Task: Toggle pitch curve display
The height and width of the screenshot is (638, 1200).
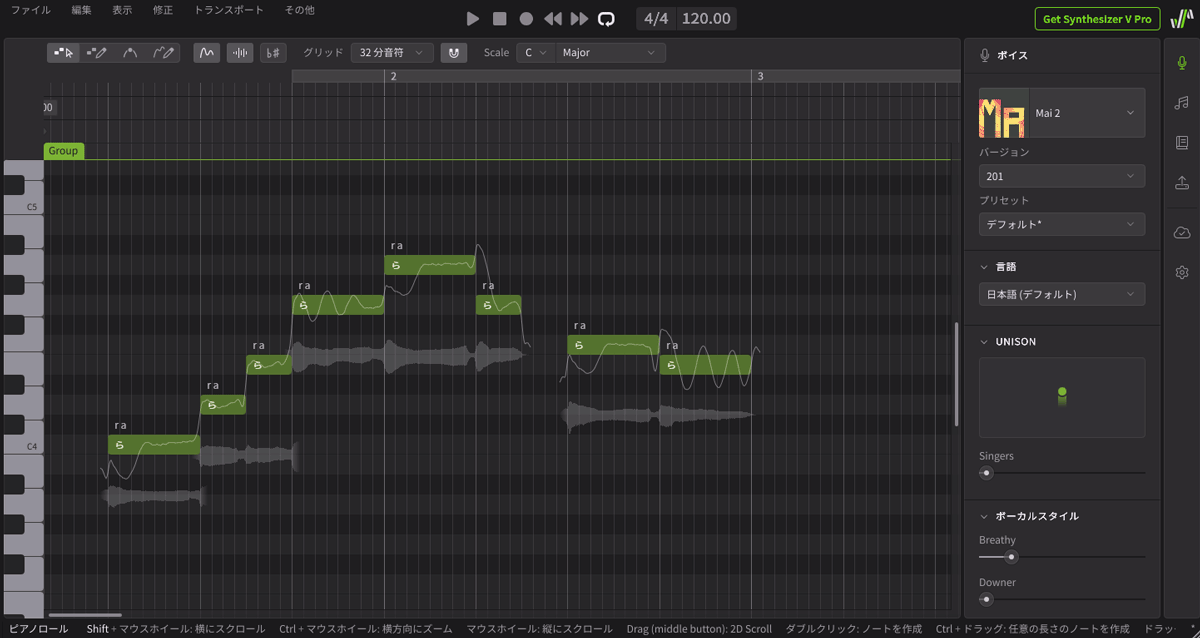Action: [207, 52]
